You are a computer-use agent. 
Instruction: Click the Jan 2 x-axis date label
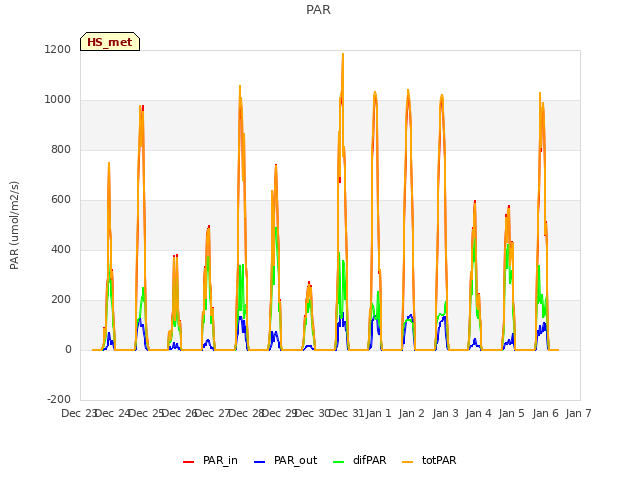click(412, 413)
